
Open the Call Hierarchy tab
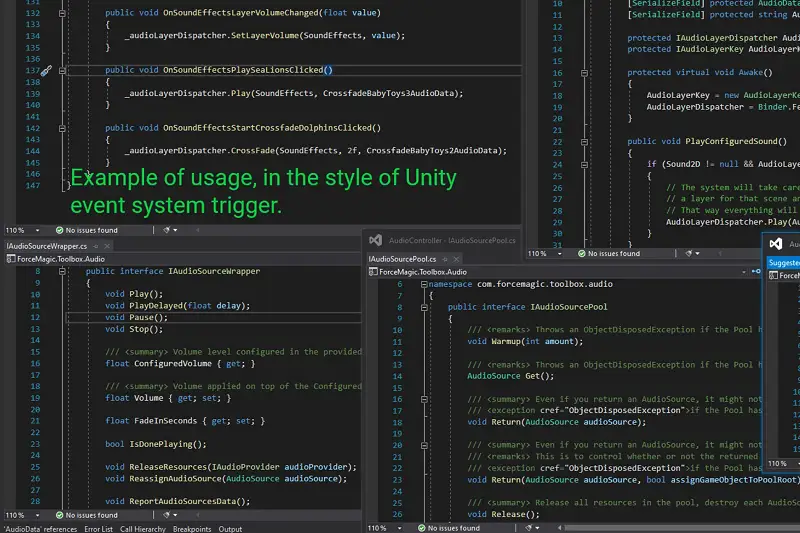pos(143,529)
